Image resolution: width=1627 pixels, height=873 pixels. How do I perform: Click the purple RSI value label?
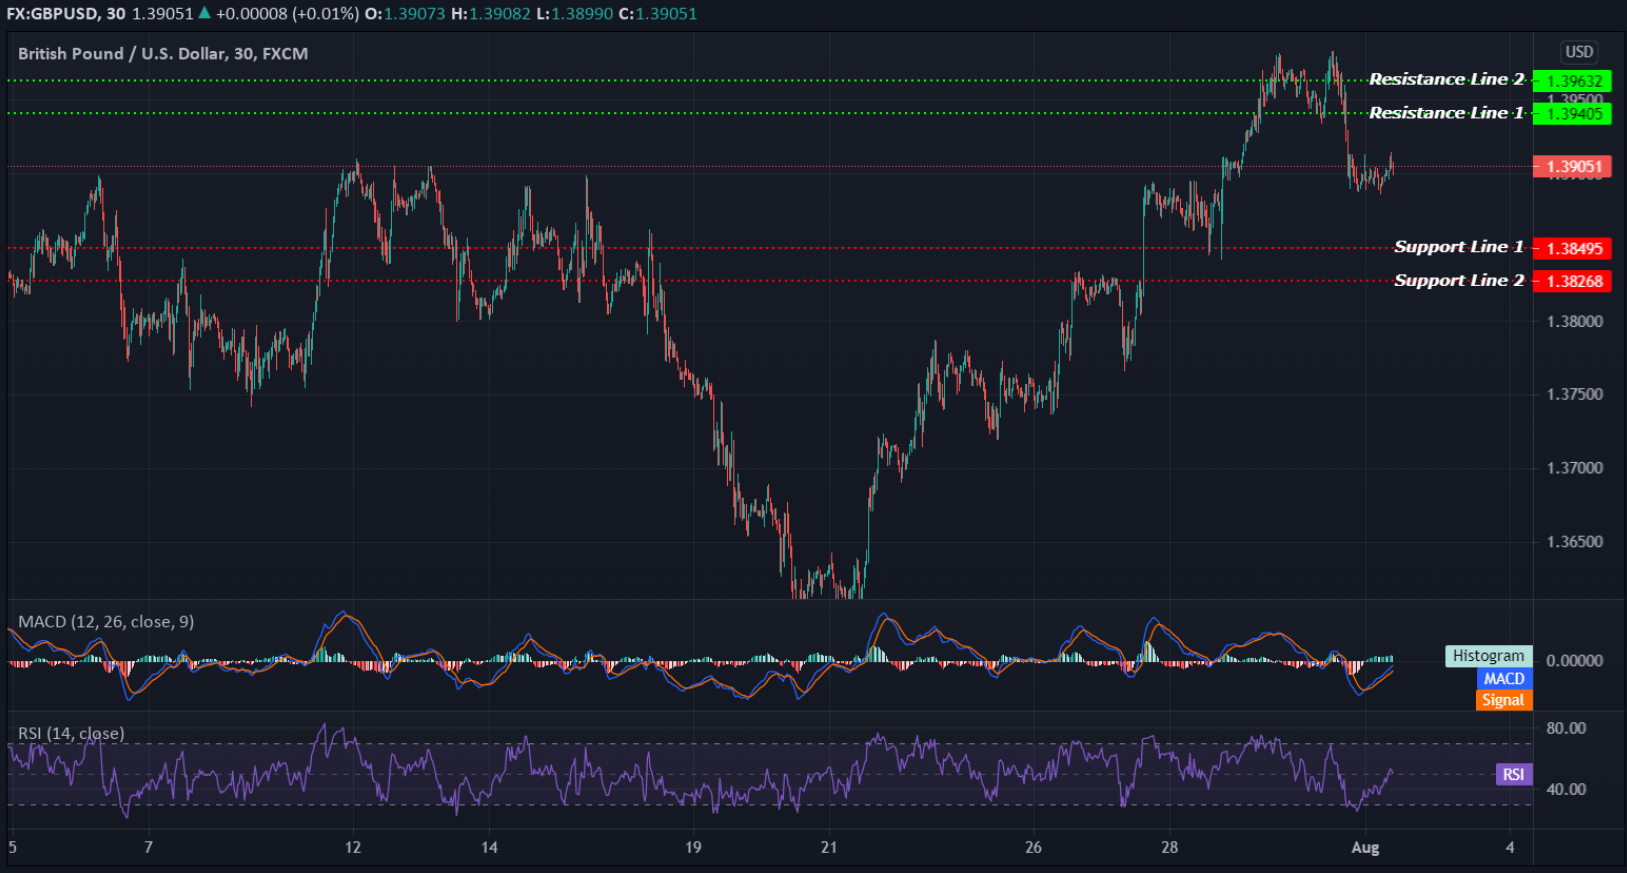tap(1514, 774)
